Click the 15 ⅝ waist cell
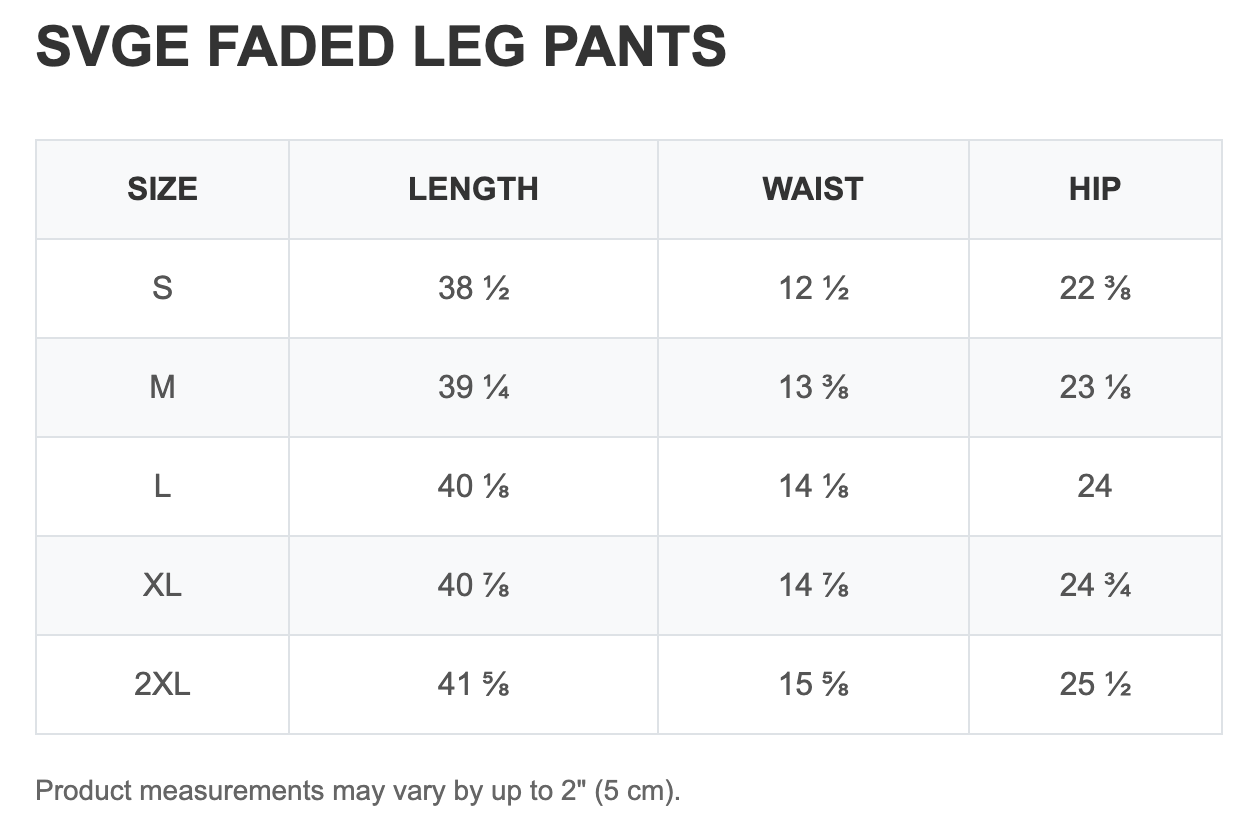This screenshot has height=832, width=1252. click(x=813, y=684)
